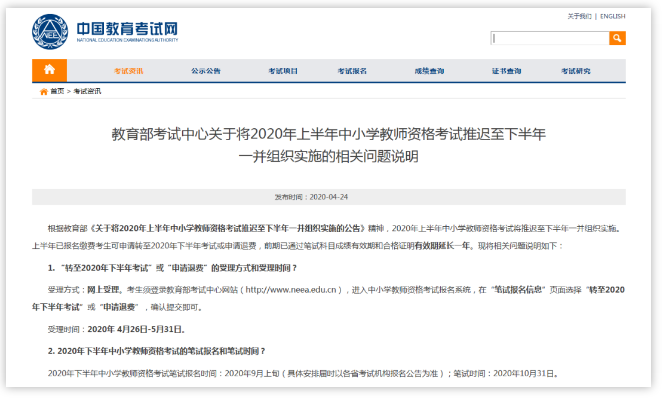Click the orange home icon in navbar
Image resolution: width=662 pixels, height=398 pixels.
point(49,70)
